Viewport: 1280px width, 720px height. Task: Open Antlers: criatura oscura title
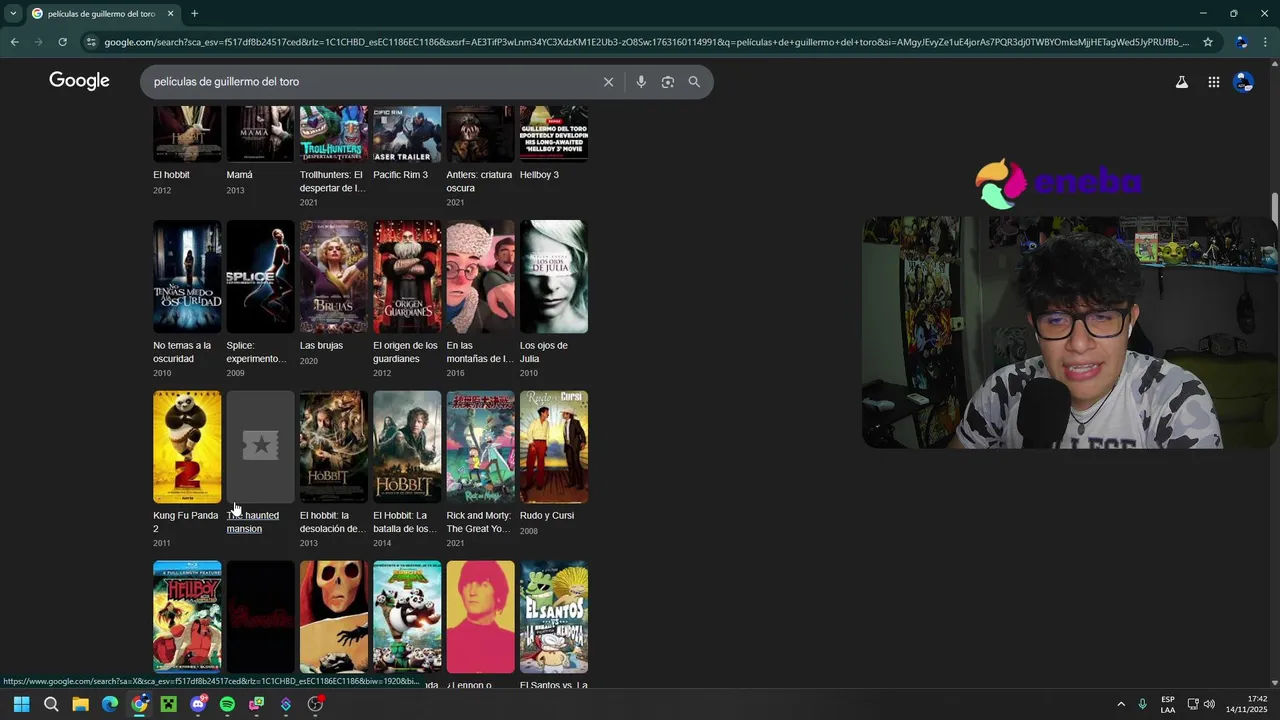click(479, 181)
